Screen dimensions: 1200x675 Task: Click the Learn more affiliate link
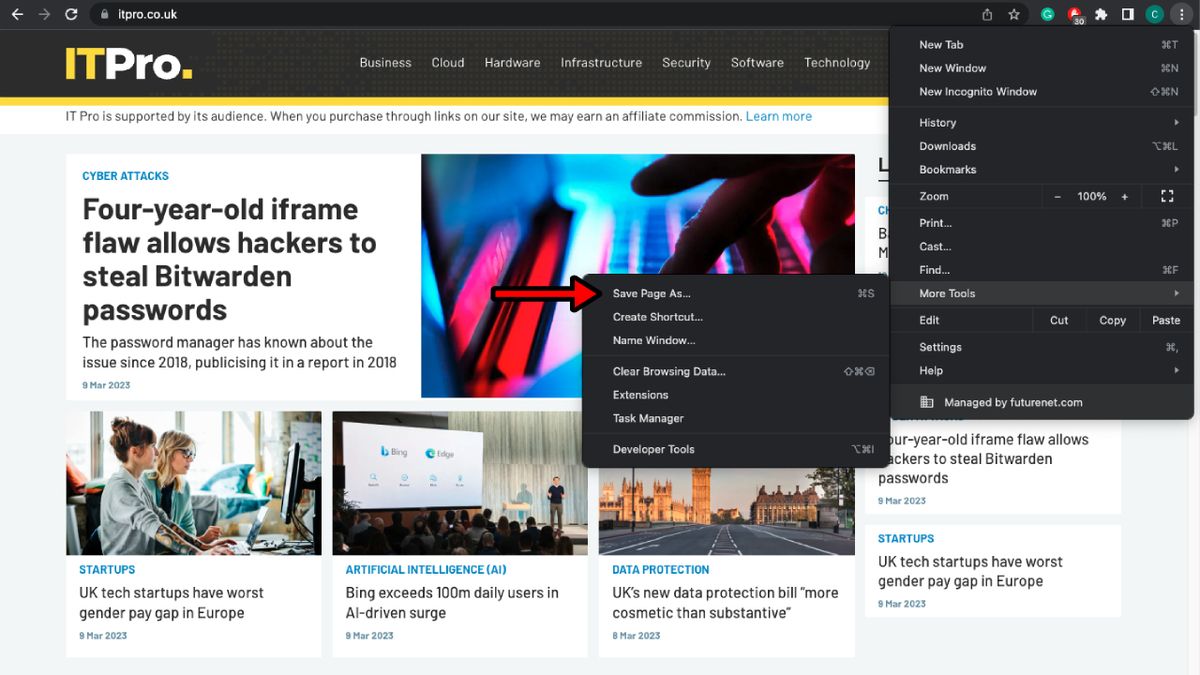coord(779,116)
